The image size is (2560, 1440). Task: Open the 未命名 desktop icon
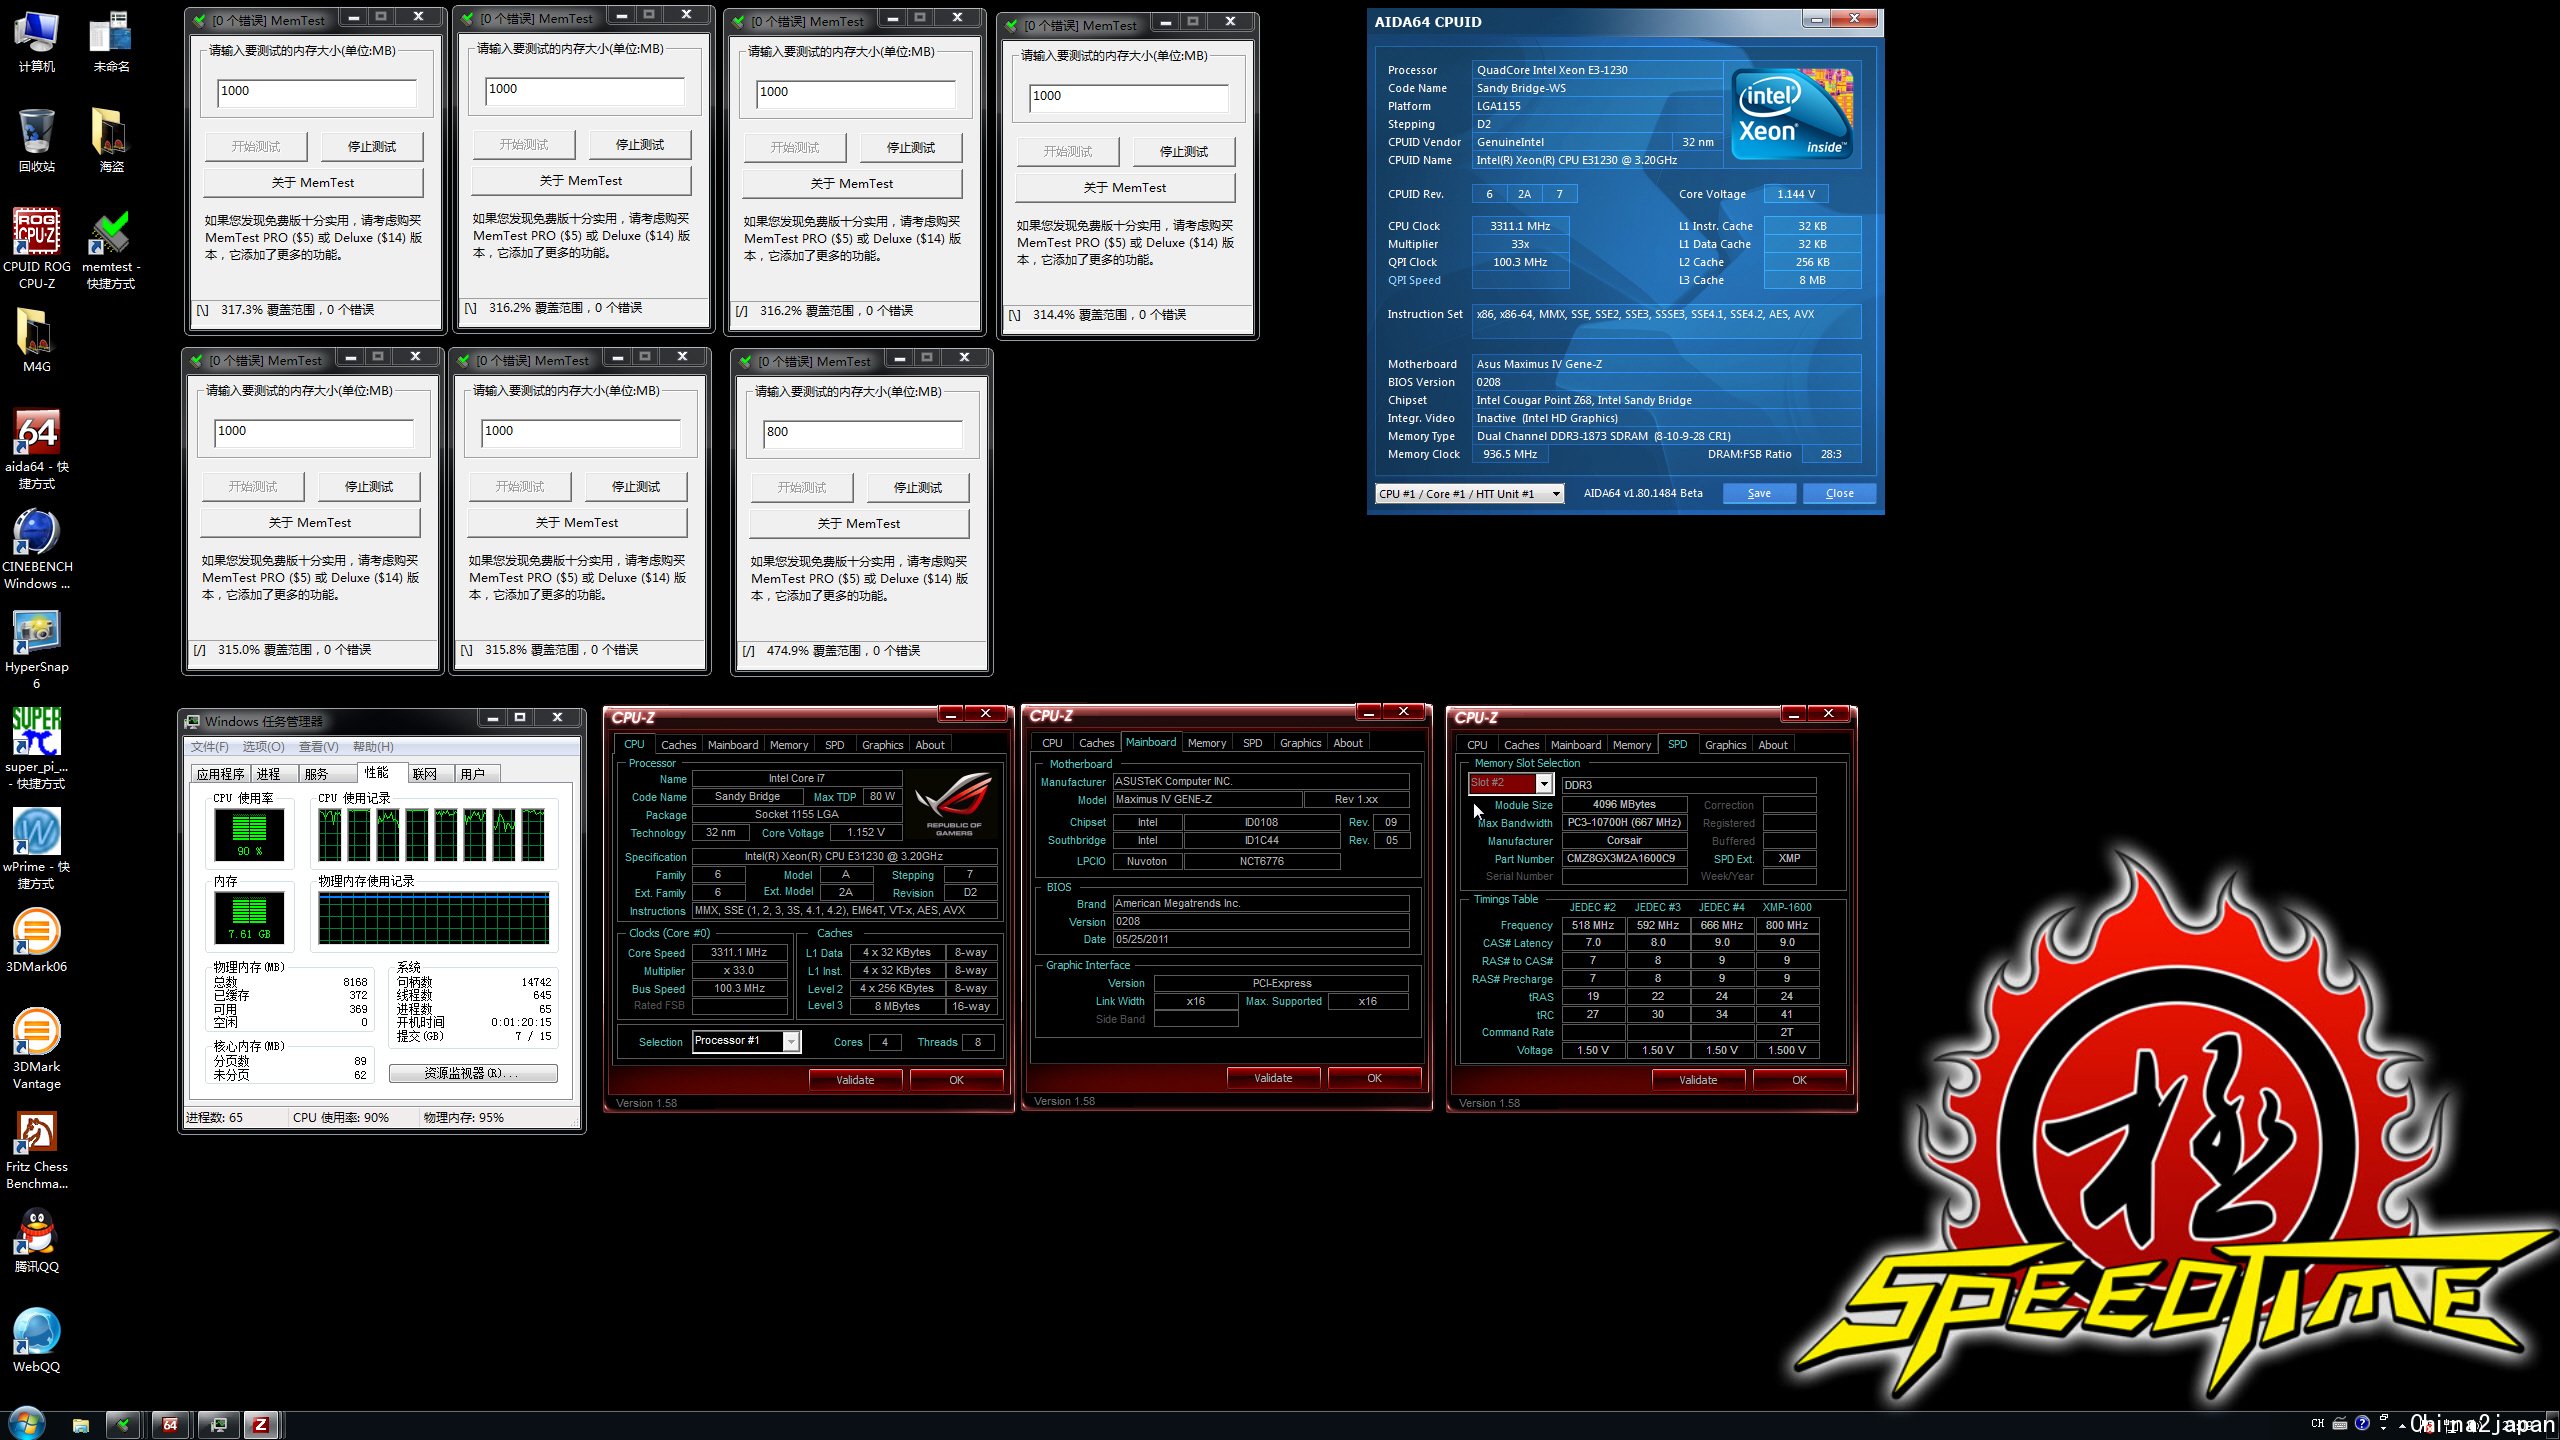[111, 43]
